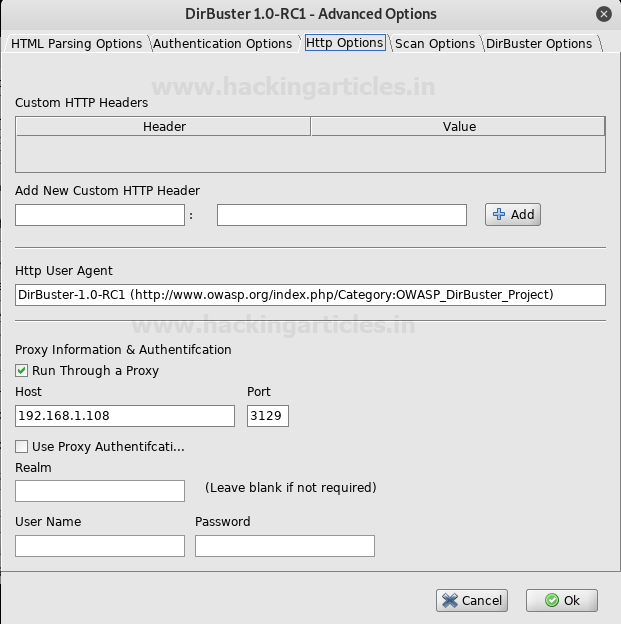Click the Header column heading
The width and height of the screenshot is (621, 624).
click(x=164, y=127)
